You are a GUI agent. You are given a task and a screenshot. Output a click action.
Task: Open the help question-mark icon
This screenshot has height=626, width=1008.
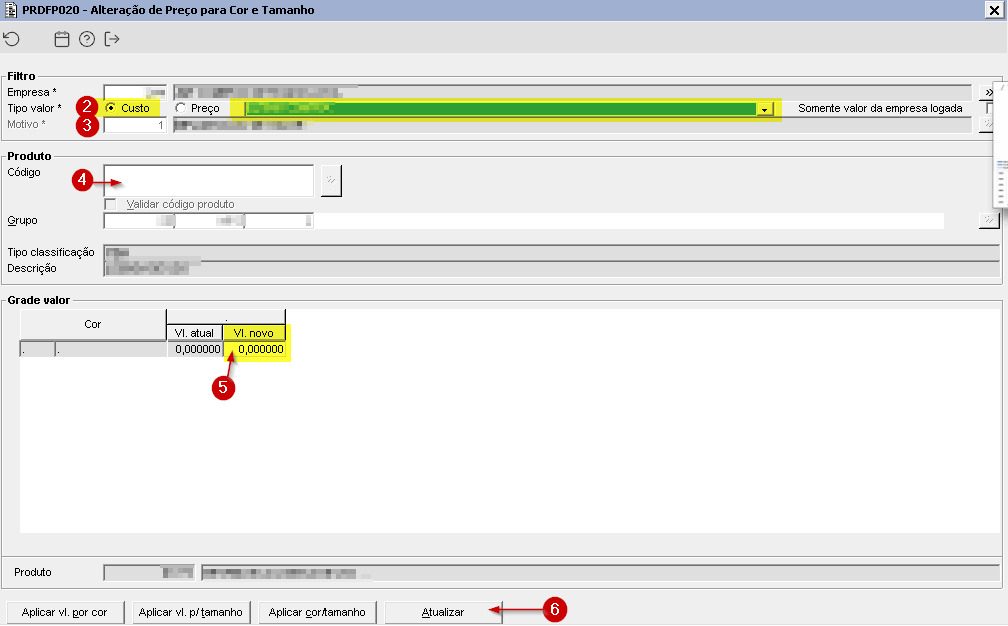click(x=87, y=39)
